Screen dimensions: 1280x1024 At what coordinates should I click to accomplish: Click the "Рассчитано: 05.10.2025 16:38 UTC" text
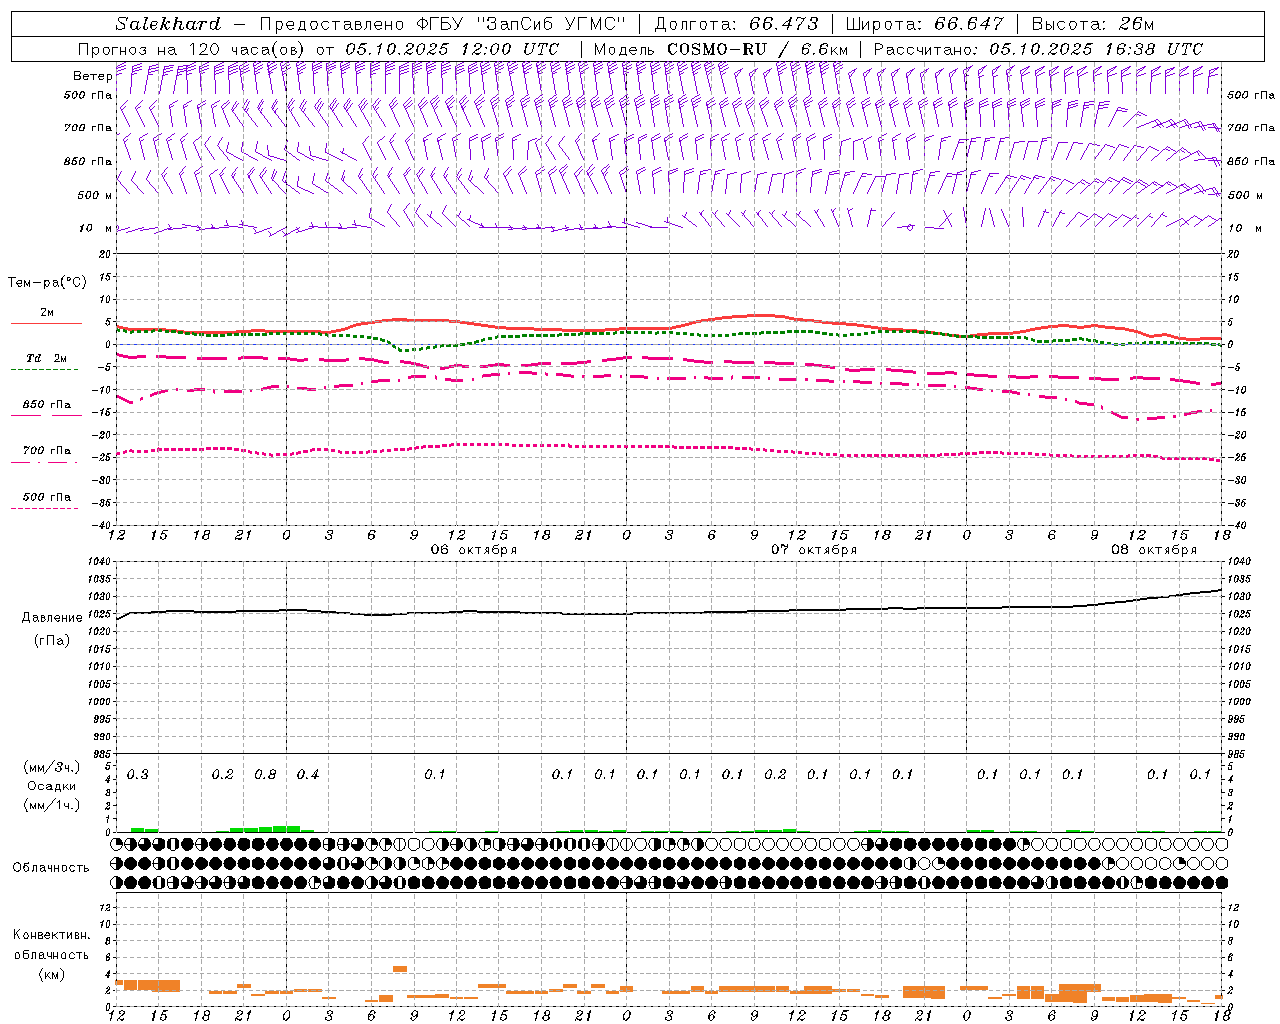(1038, 49)
